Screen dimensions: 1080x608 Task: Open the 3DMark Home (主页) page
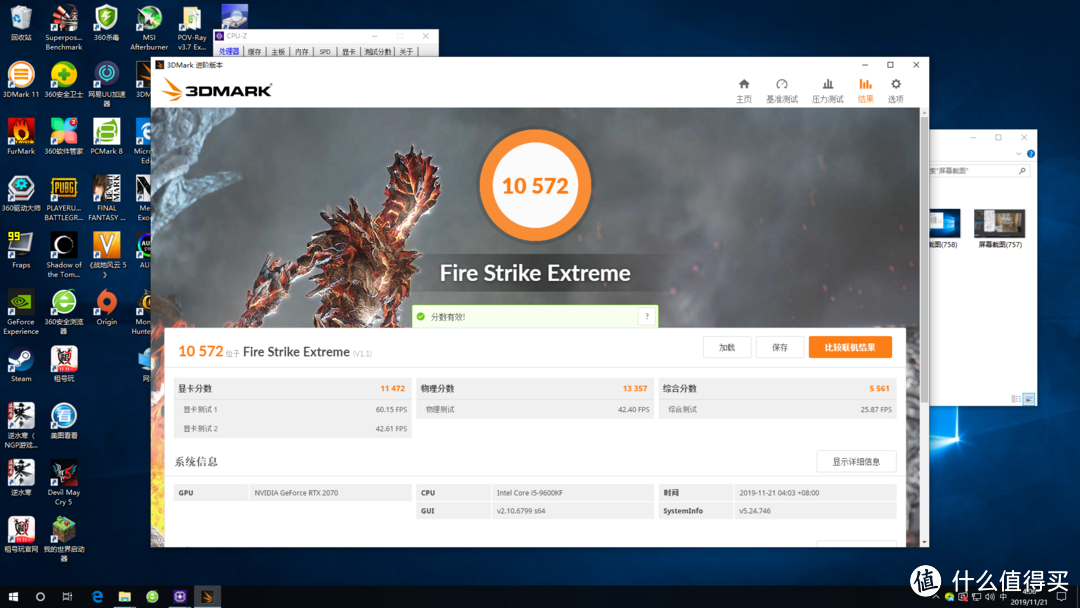pyautogui.click(x=743, y=91)
